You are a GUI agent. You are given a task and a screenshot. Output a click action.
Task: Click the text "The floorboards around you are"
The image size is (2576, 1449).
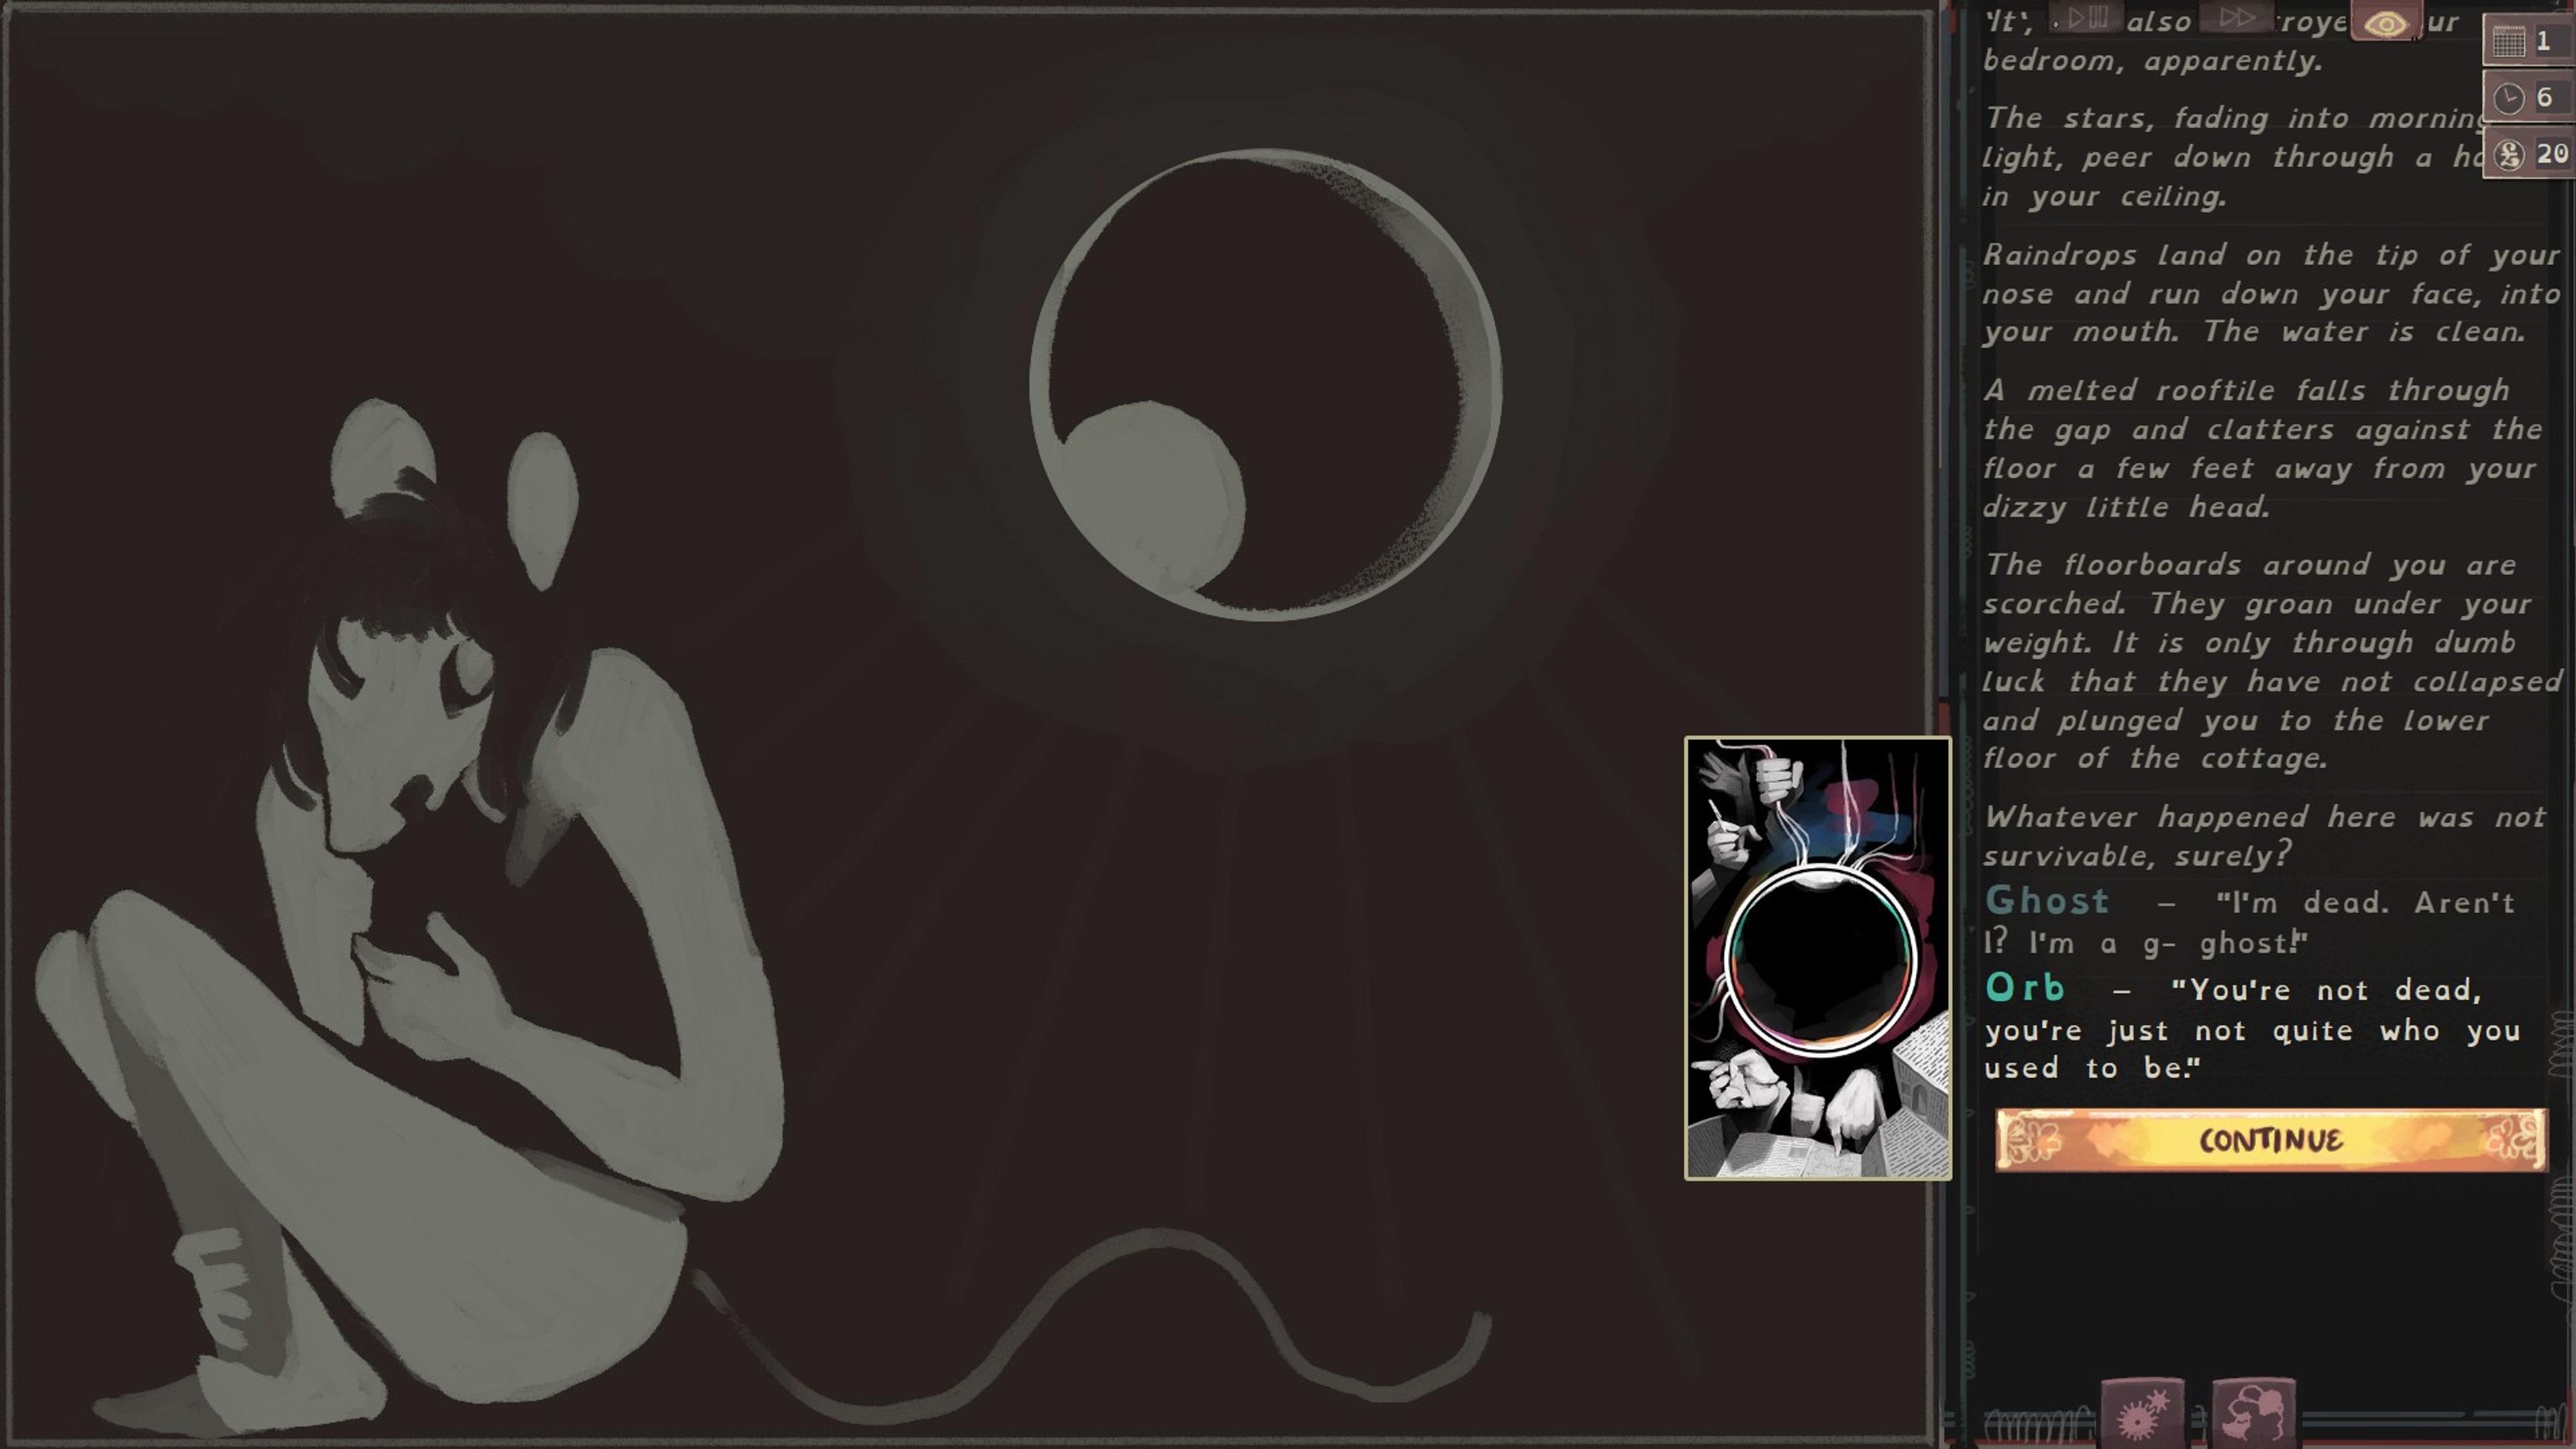[2250, 565]
